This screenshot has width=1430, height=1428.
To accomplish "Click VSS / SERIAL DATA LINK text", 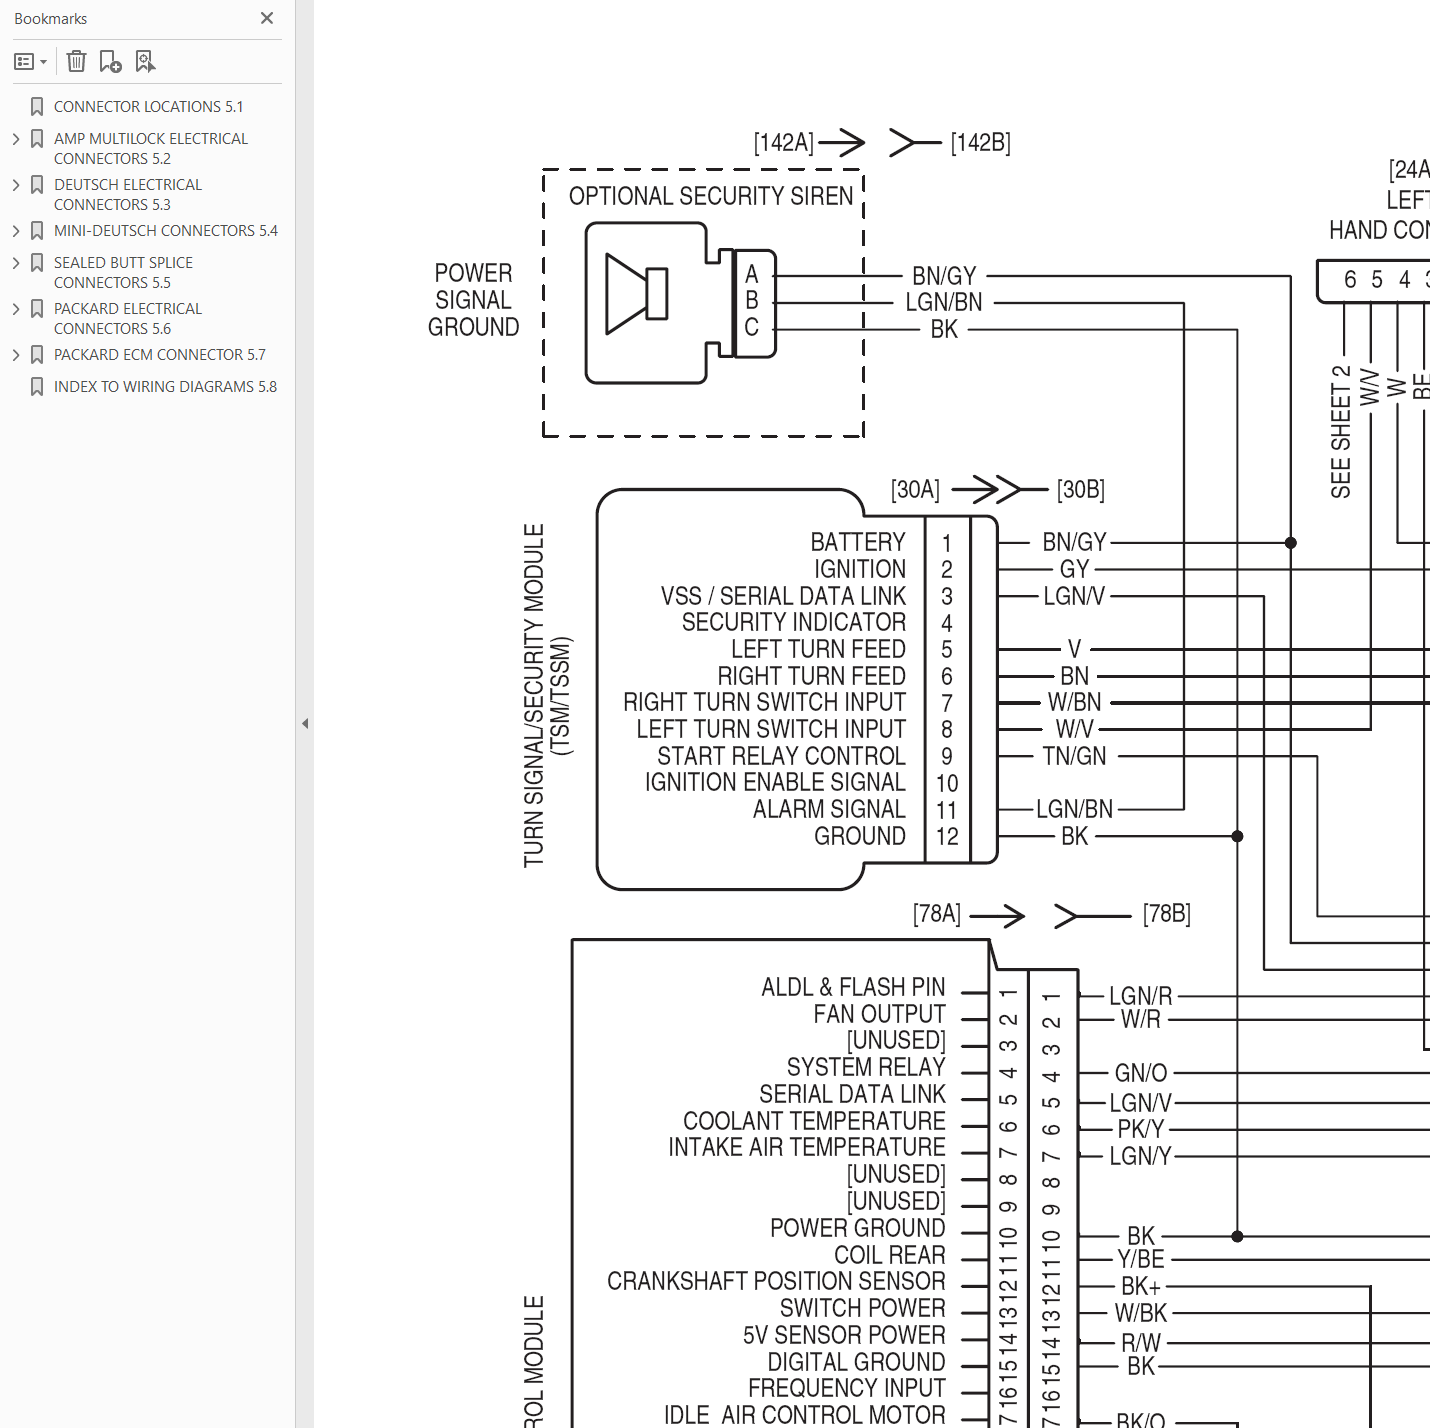I will (x=783, y=596).
